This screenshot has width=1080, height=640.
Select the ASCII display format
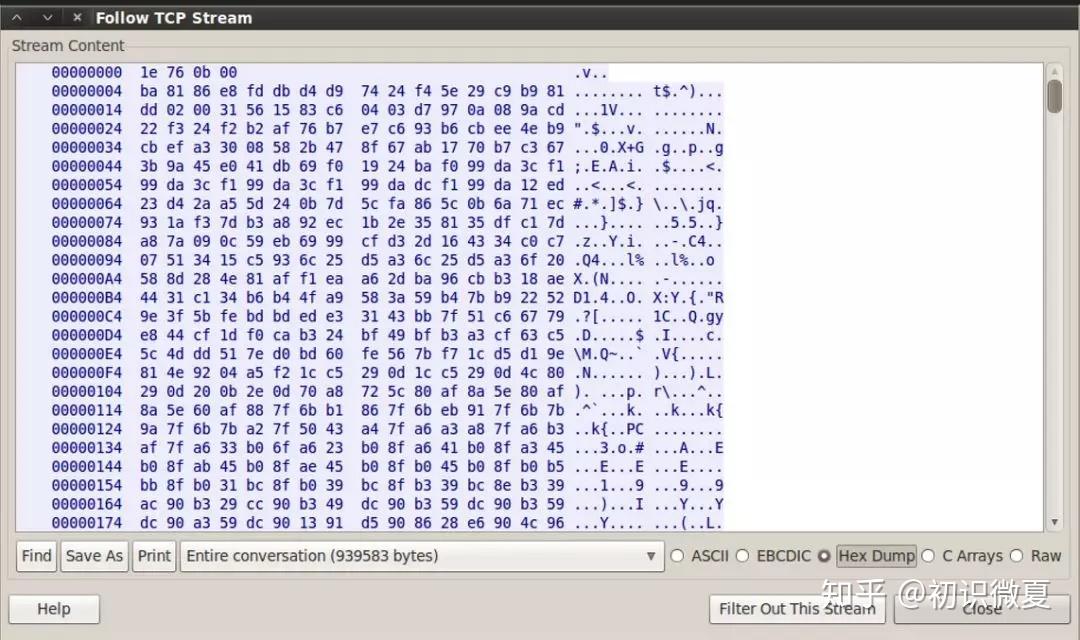click(x=677, y=555)
